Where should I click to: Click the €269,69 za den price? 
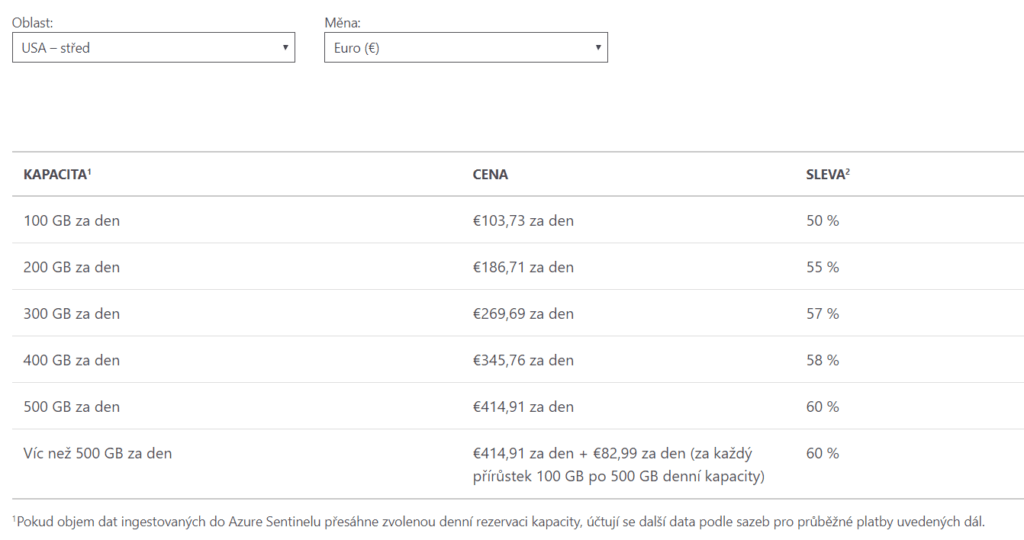(x=523, y=313)
